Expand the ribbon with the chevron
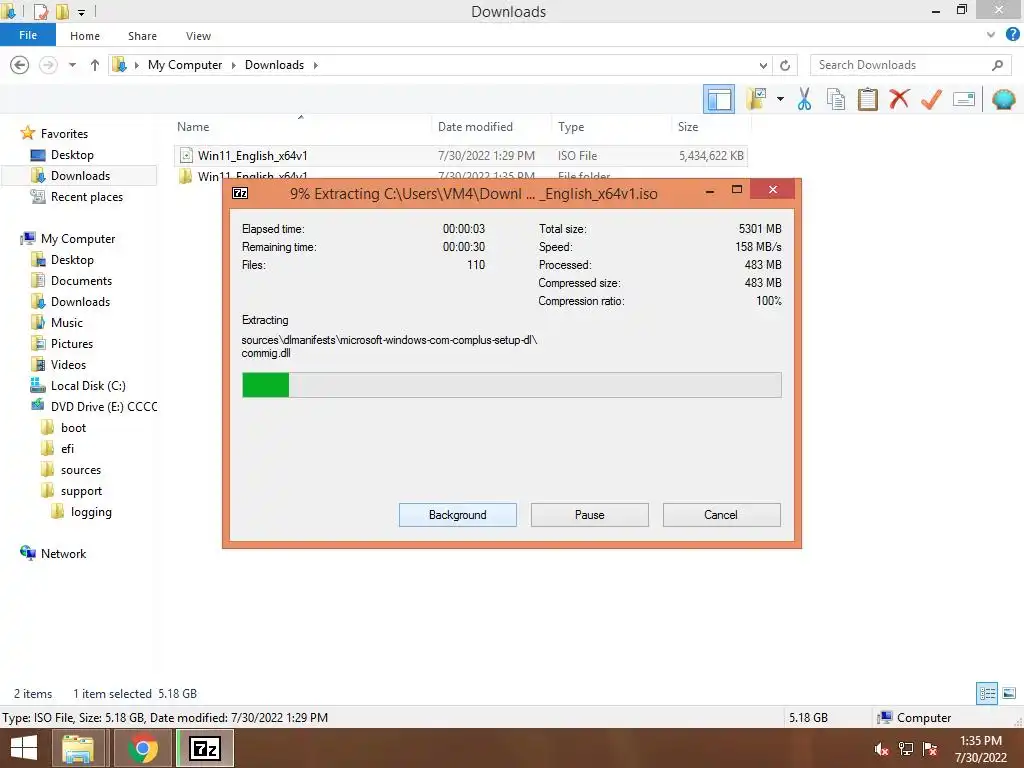Viewport: 1024px width, 768px height. (991, 35)
